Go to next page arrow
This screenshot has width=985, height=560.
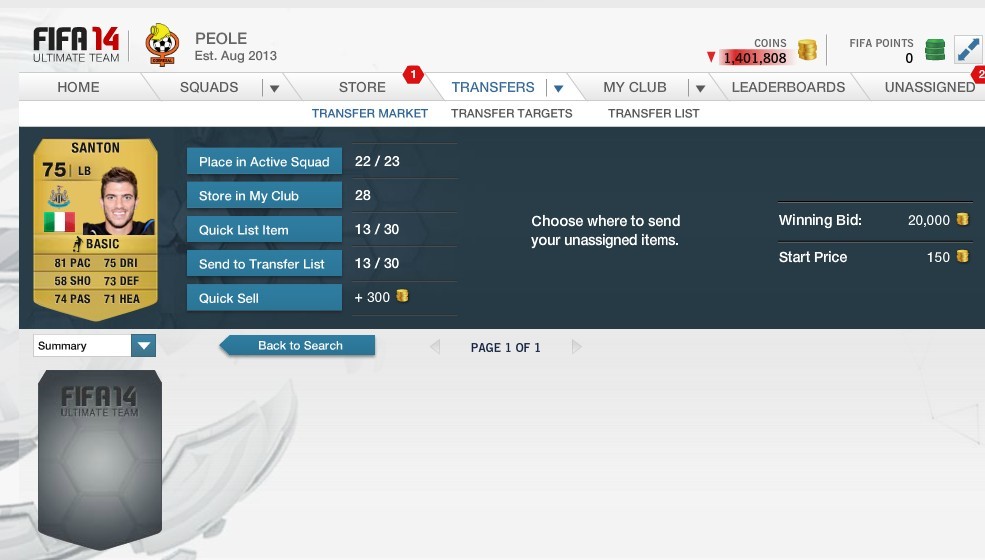coord(577,347)
